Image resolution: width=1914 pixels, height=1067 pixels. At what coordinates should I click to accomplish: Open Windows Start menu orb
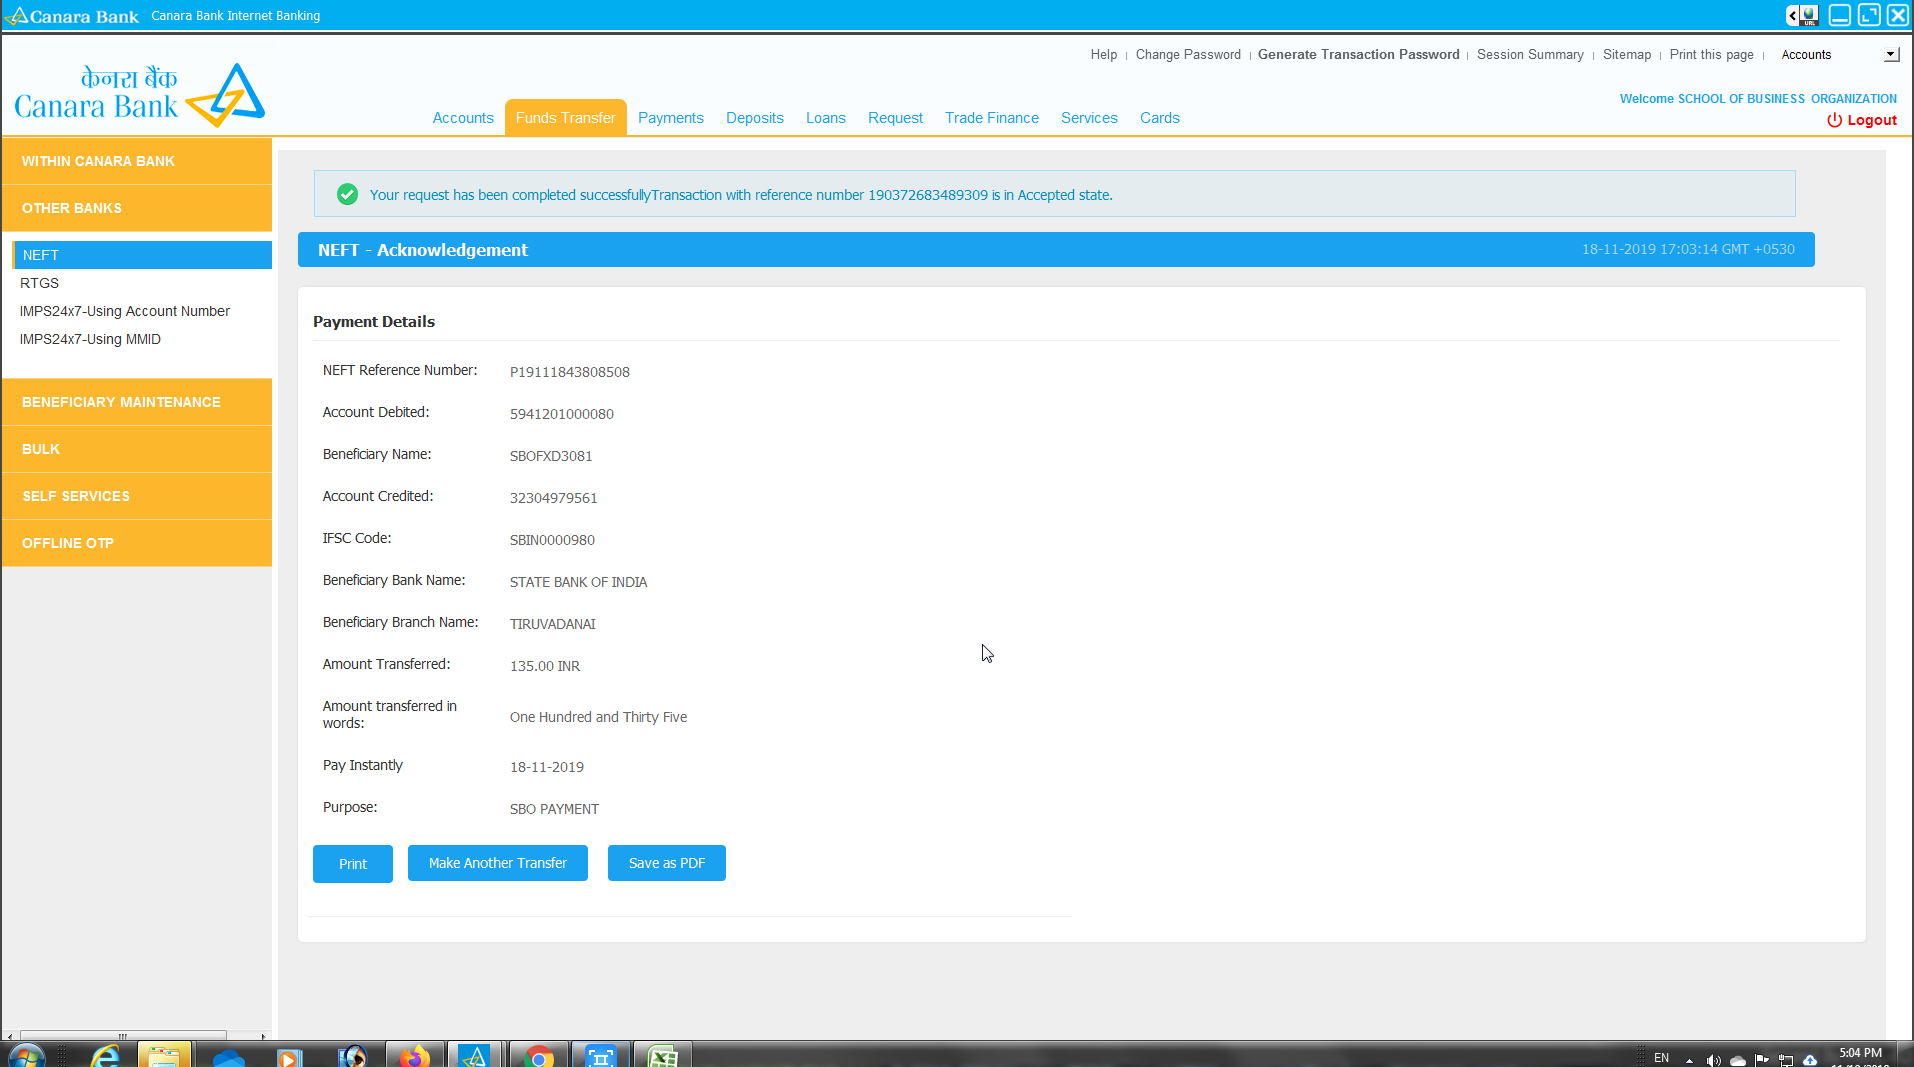point(27,1056)
